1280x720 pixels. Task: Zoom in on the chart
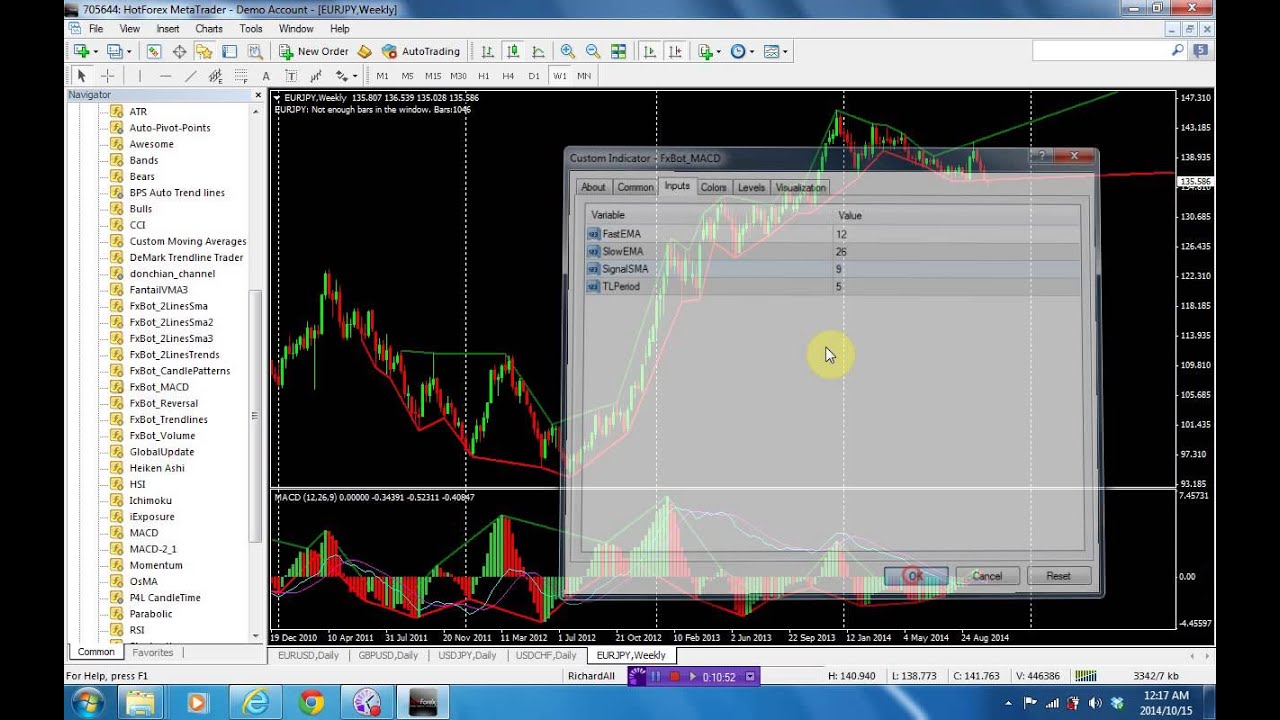[567, 51]
